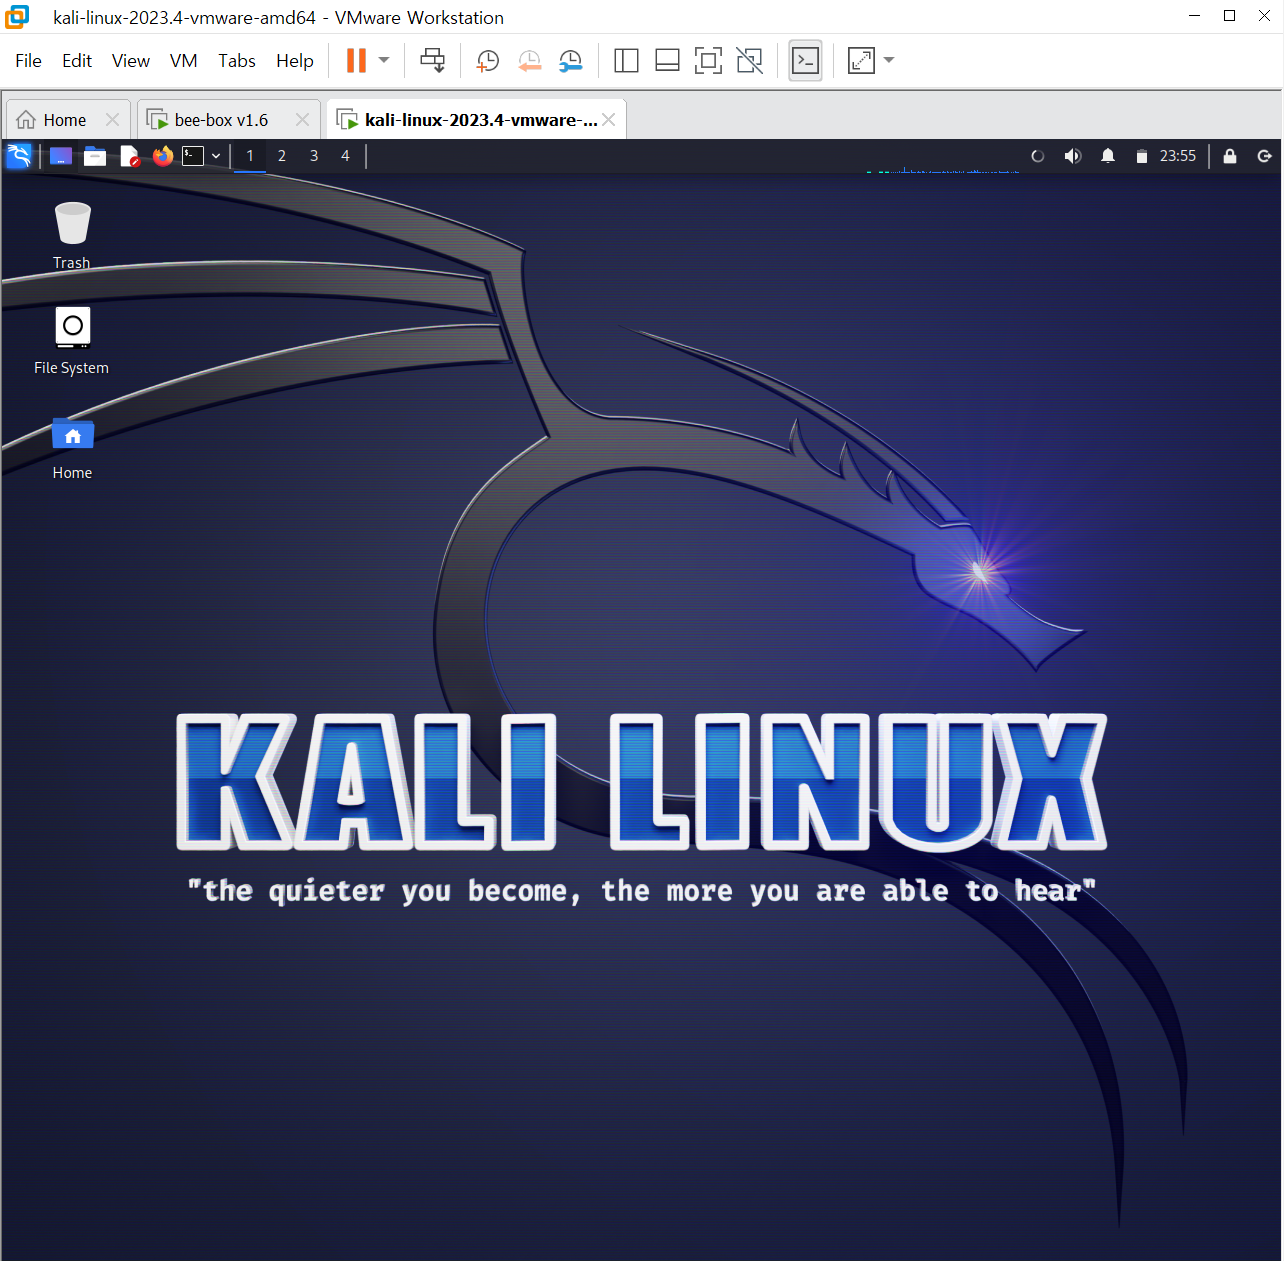Screen dimensions: 1284x1261
Task: Enter full screen mode
Action: point(708,61)
